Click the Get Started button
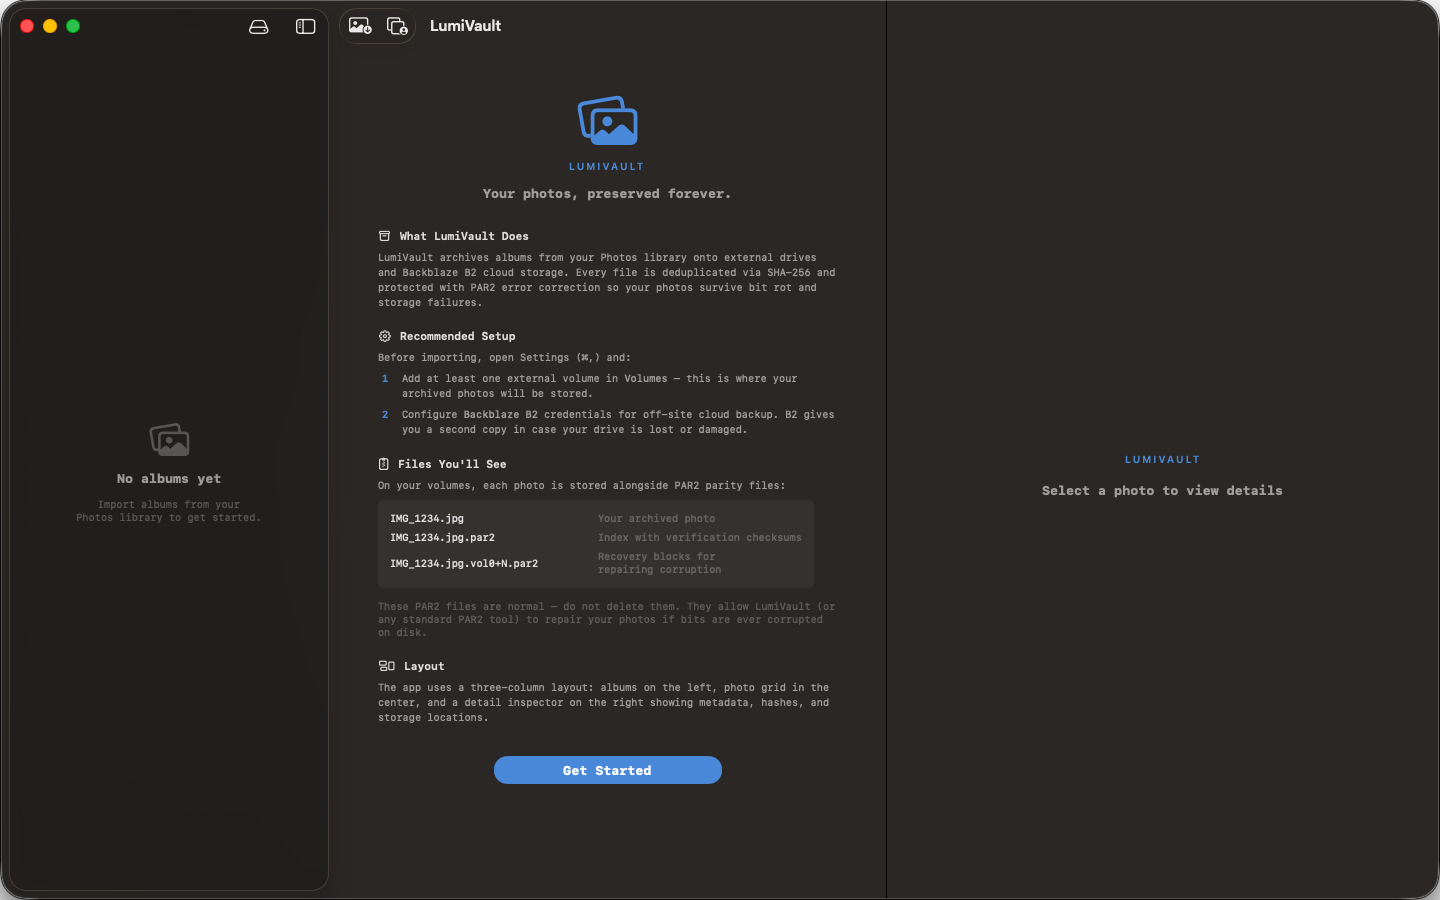This screenshot has height=900, width=1440. click(608, 770)
